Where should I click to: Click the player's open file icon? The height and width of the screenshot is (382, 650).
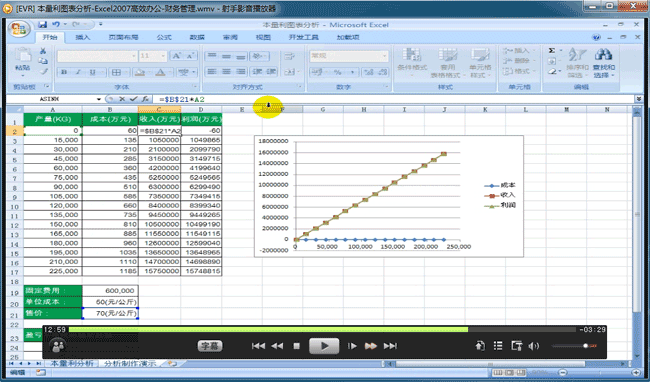pyautogui.click(x=480, y=346)
